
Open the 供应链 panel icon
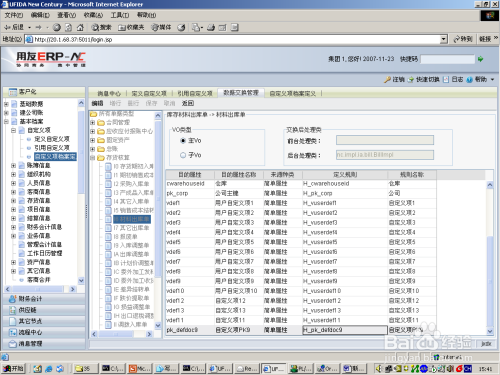[x=13, y=310]
